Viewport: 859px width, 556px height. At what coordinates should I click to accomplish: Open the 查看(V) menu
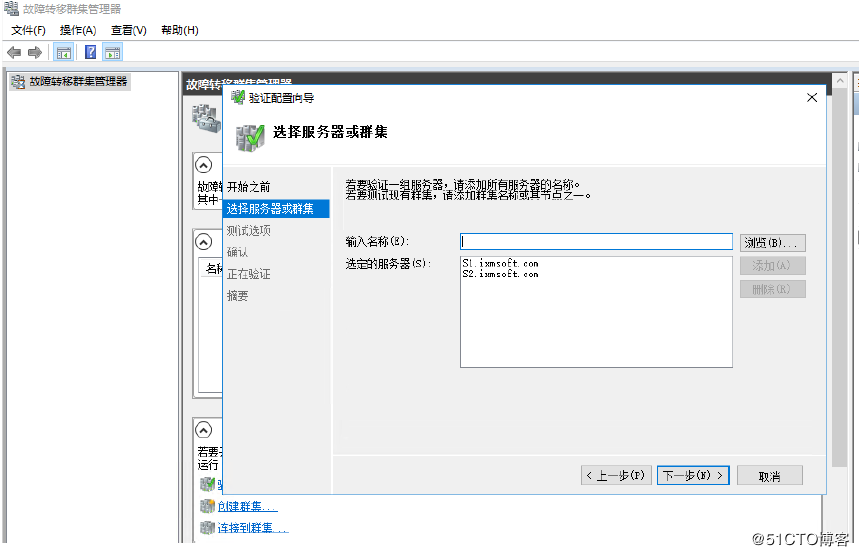tap(129, 30)
